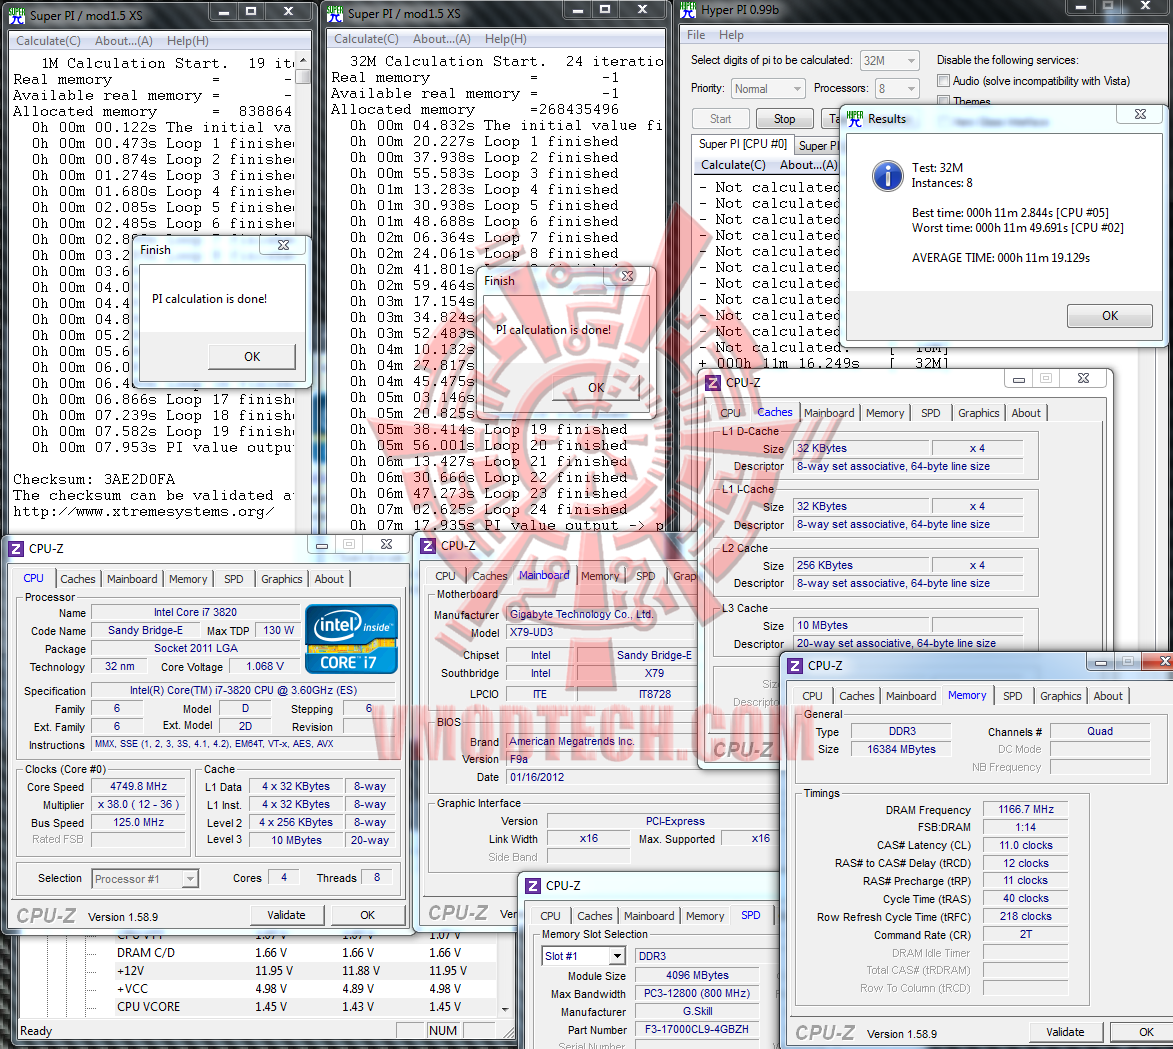Enable the Audio service disable checkbox
Image resolution: width=1173 pixels, height=1049 pixels.
click(x=944, y=80)
